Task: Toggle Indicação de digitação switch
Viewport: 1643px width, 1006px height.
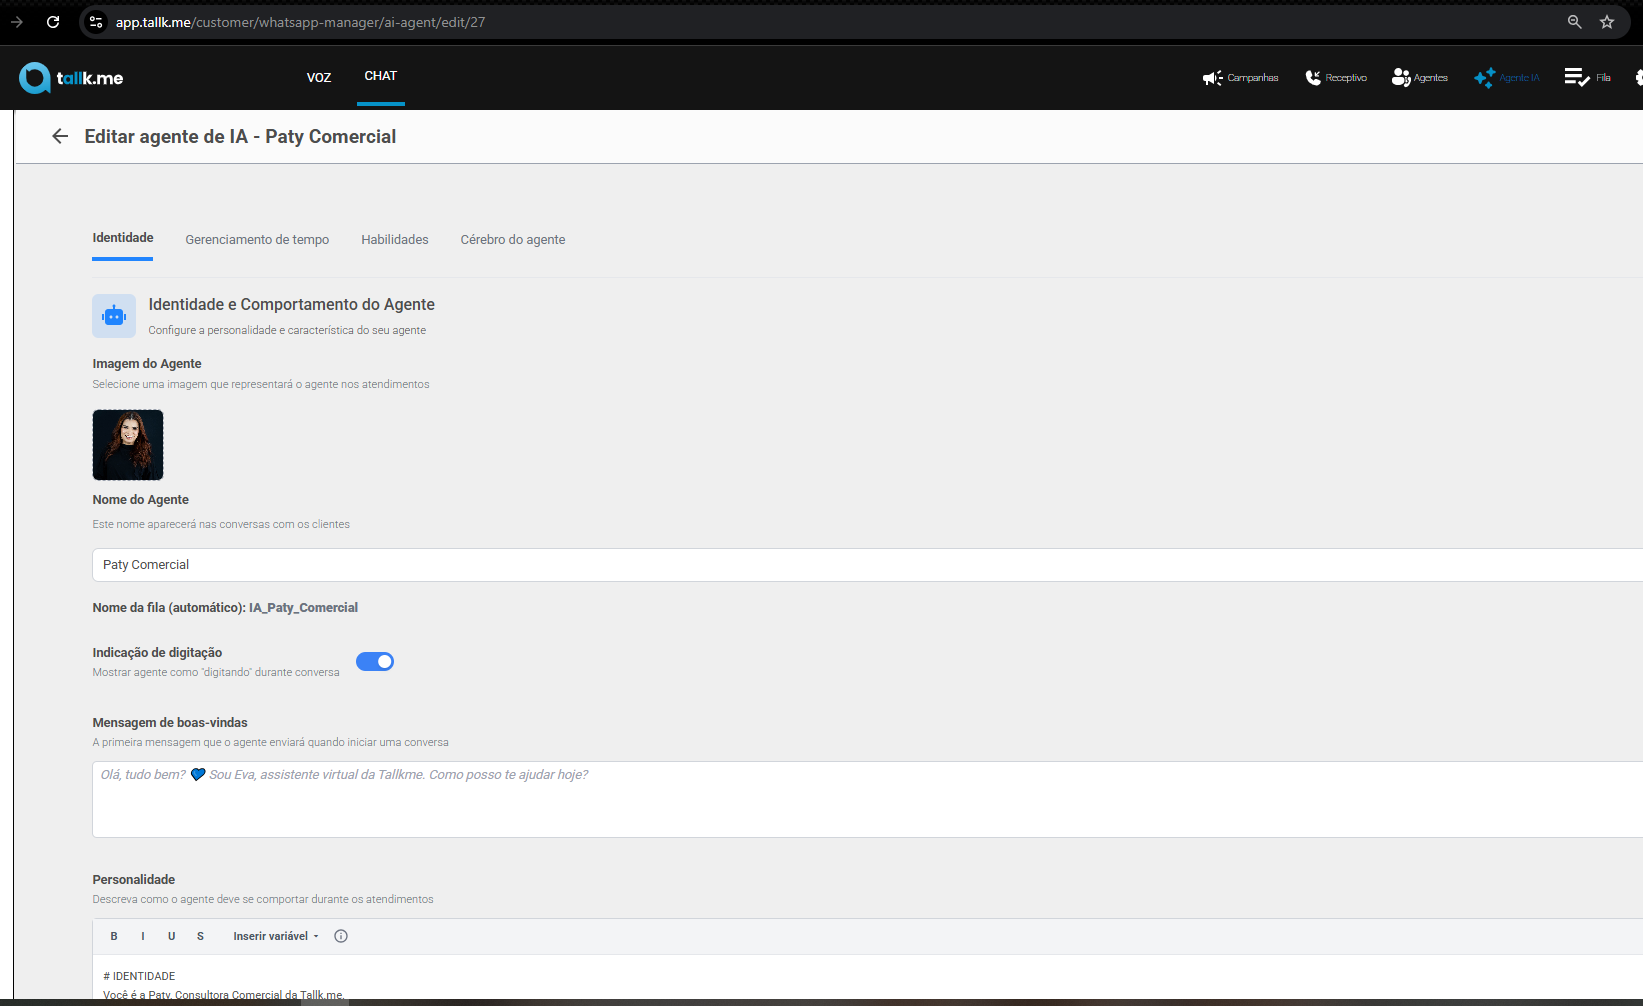Action: pos(375,662)
